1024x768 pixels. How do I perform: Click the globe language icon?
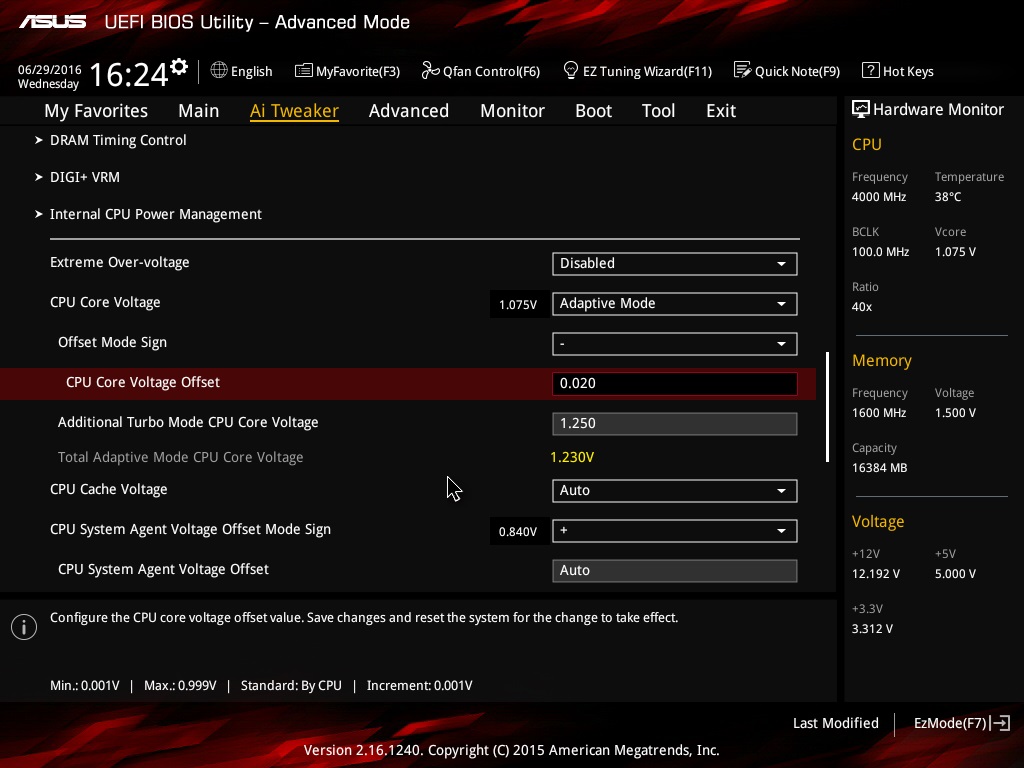(x=219, y=71)
